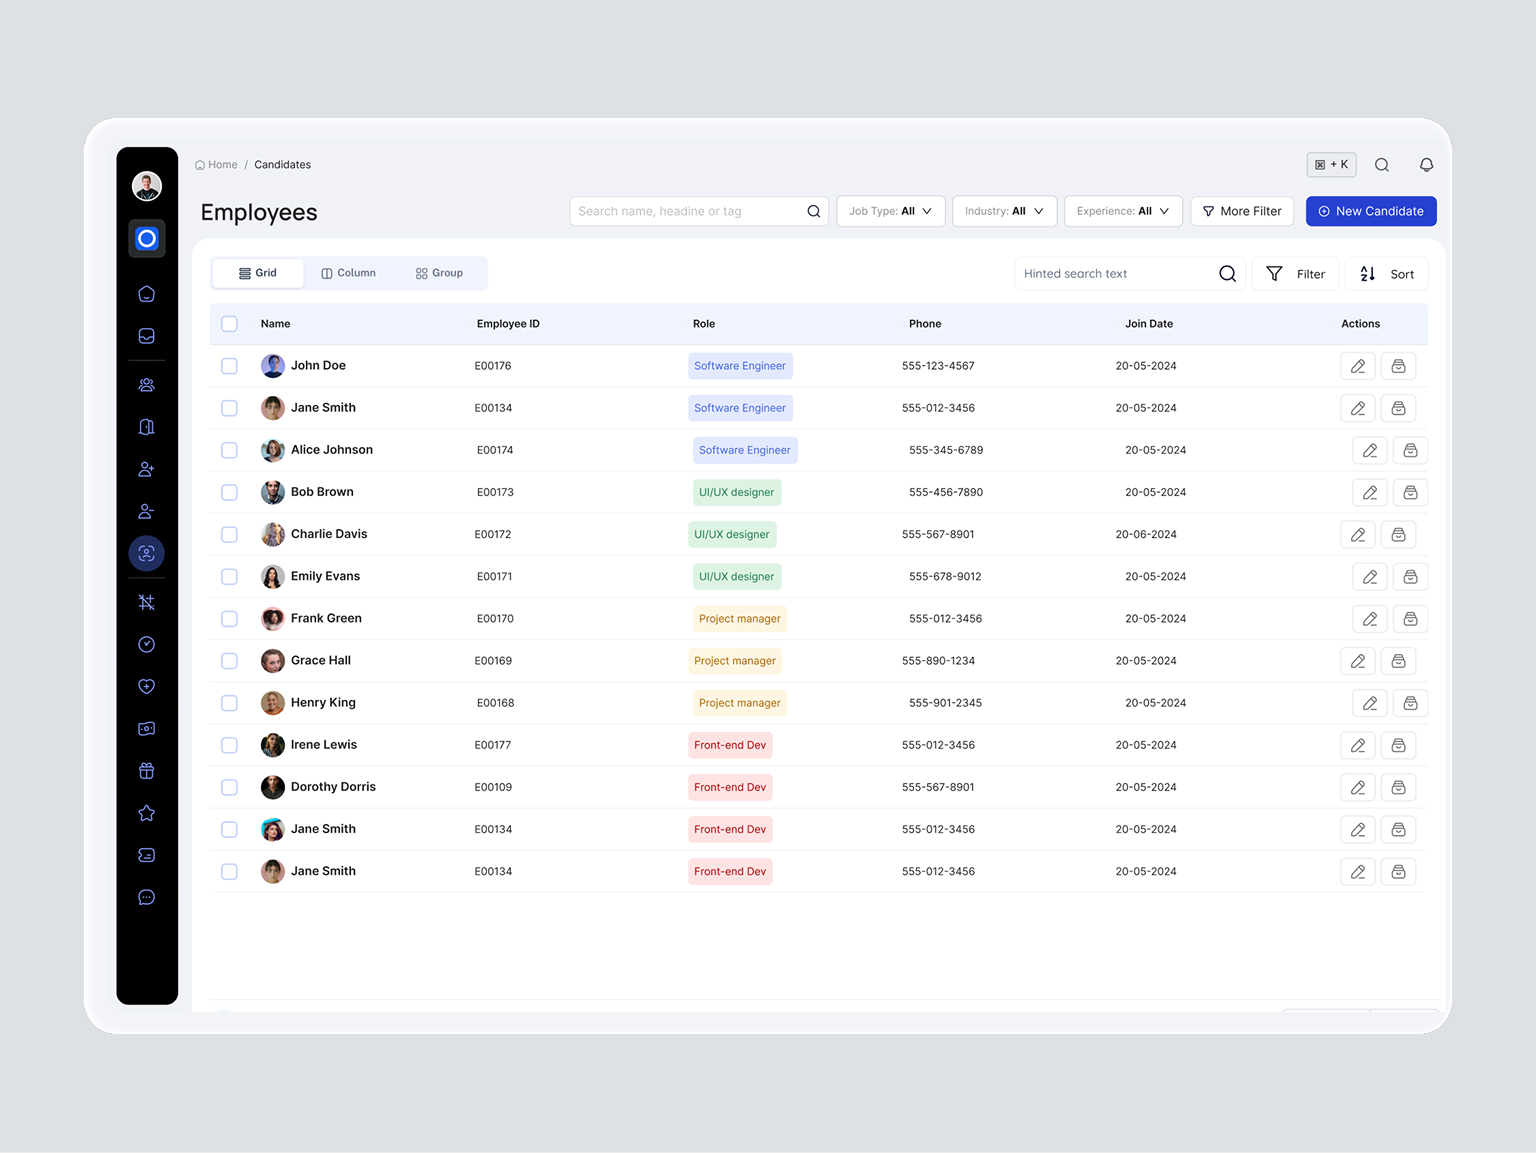Screen dimensions: 1536x1153
Task: Open the Candidates icon highlighted in sidebar
Action: pyautogui.click(x=147, y=553)
